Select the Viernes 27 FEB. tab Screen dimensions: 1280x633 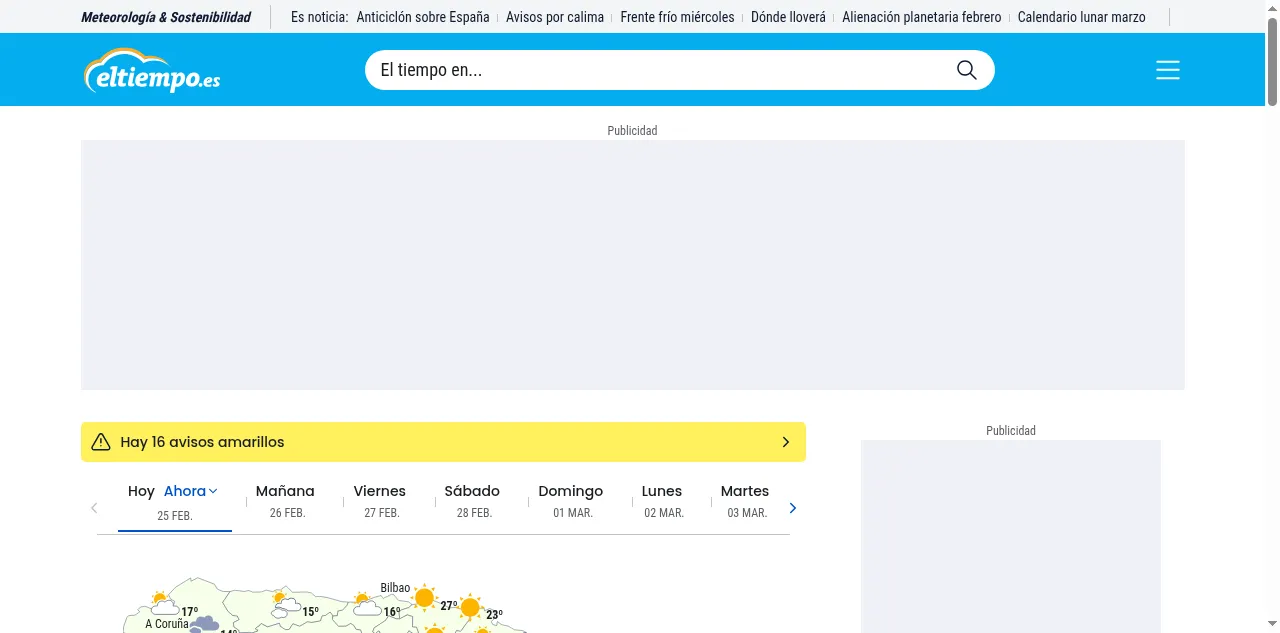pos(380,501)
